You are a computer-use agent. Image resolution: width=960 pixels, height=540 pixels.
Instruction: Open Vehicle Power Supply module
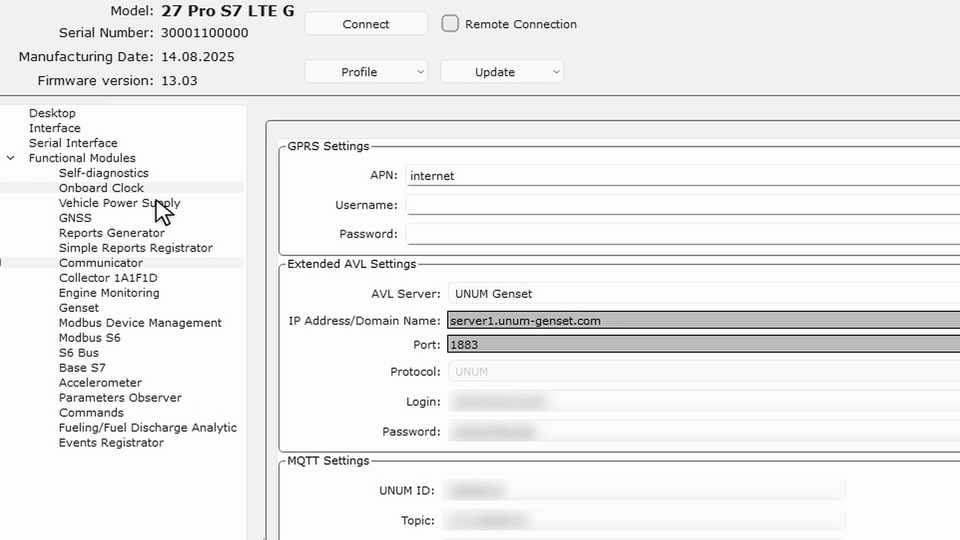tap(119, 203)
